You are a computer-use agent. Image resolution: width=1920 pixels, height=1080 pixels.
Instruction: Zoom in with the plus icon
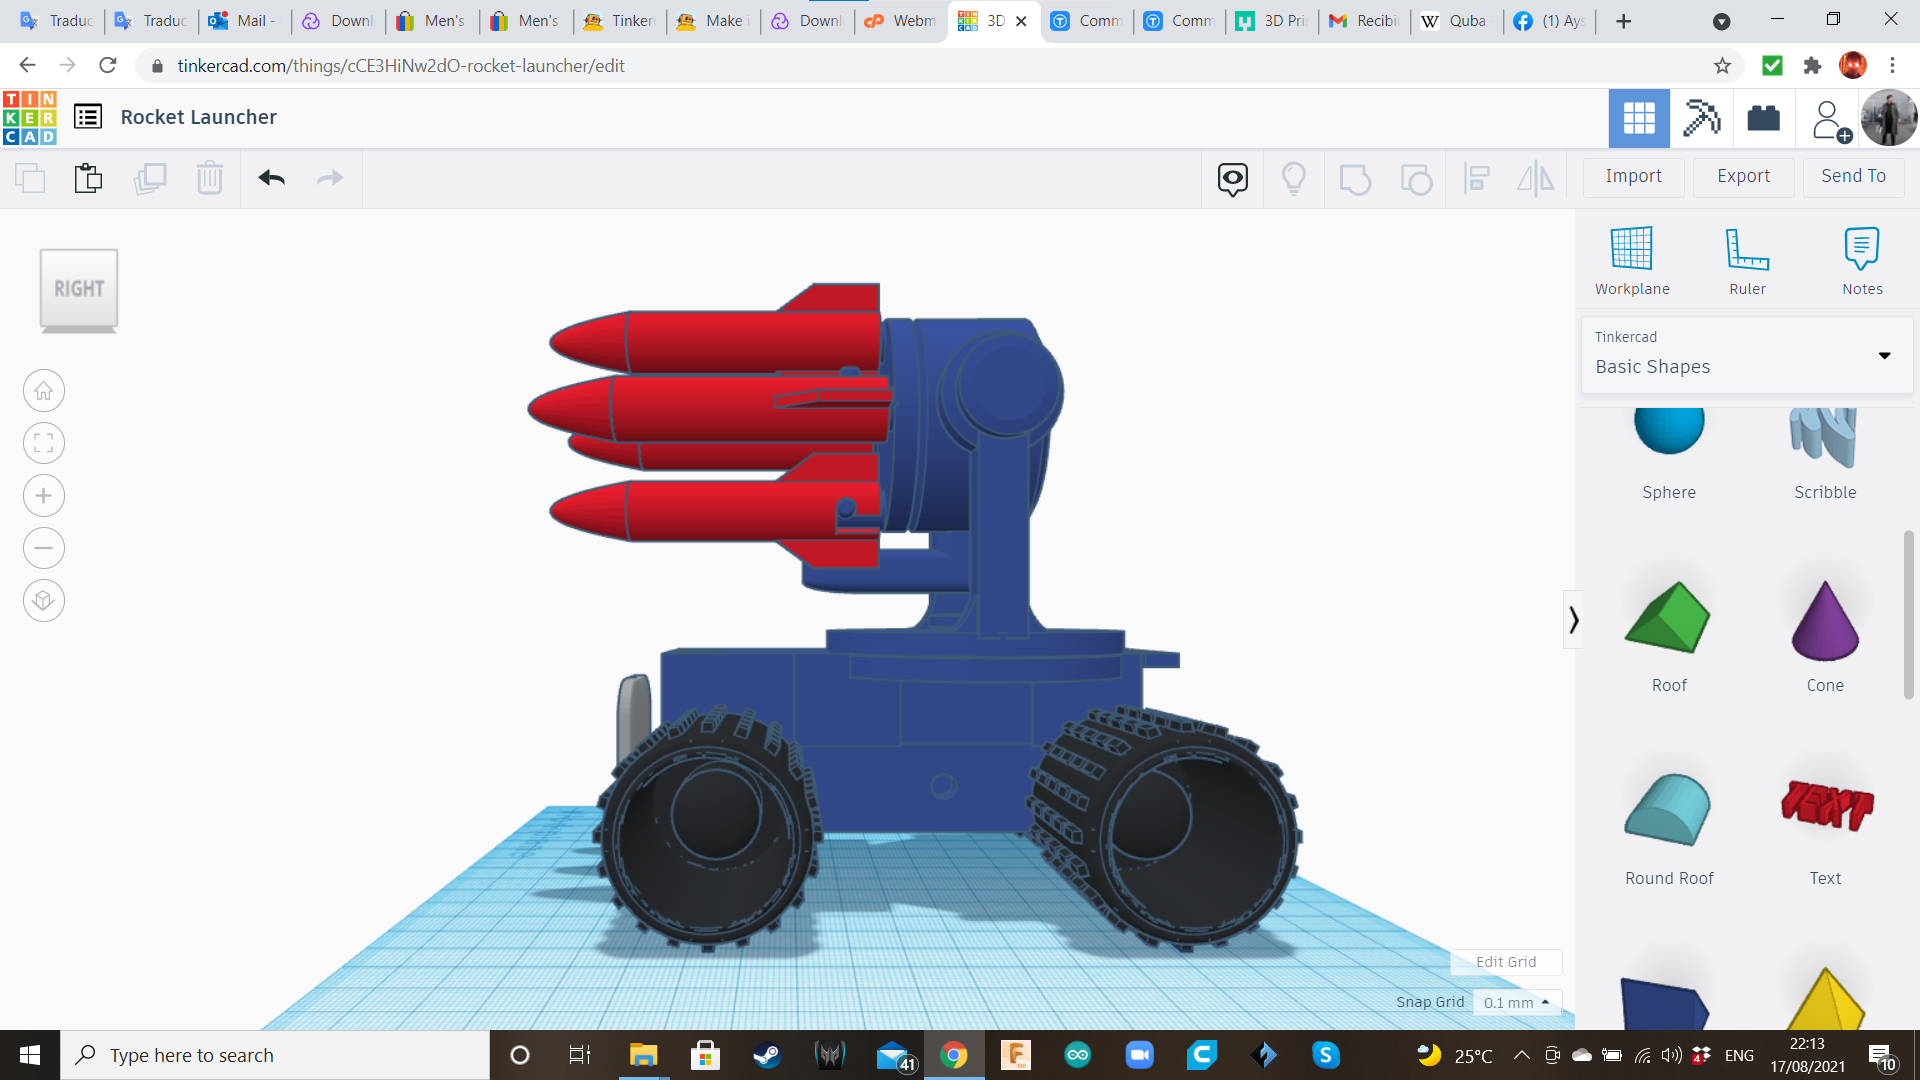tap(43, 495)
